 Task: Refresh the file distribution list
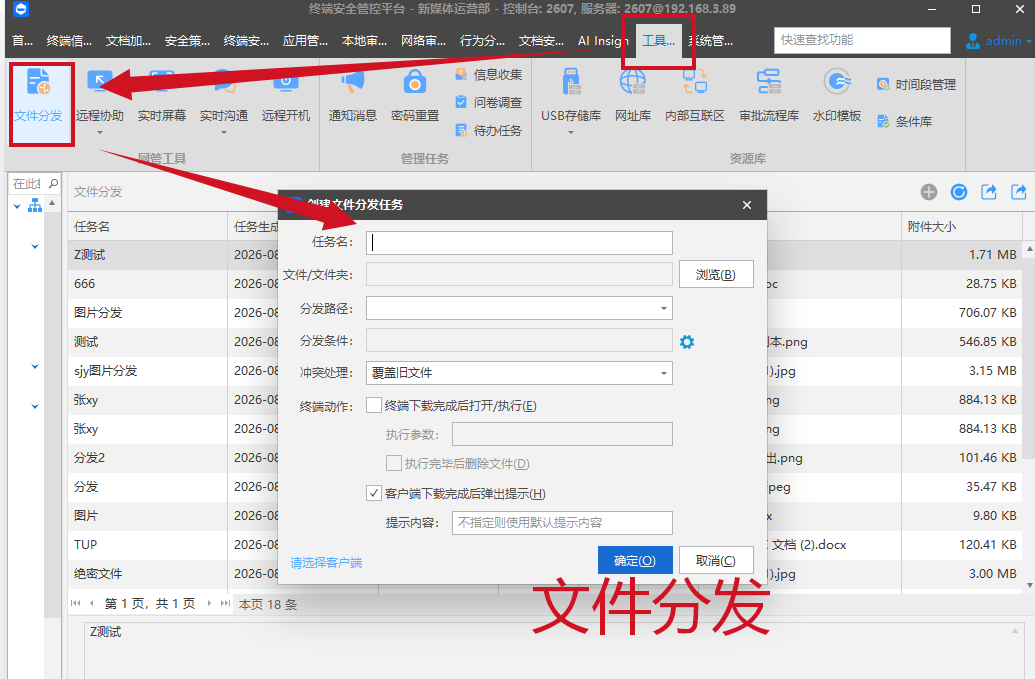coord(959,192)
